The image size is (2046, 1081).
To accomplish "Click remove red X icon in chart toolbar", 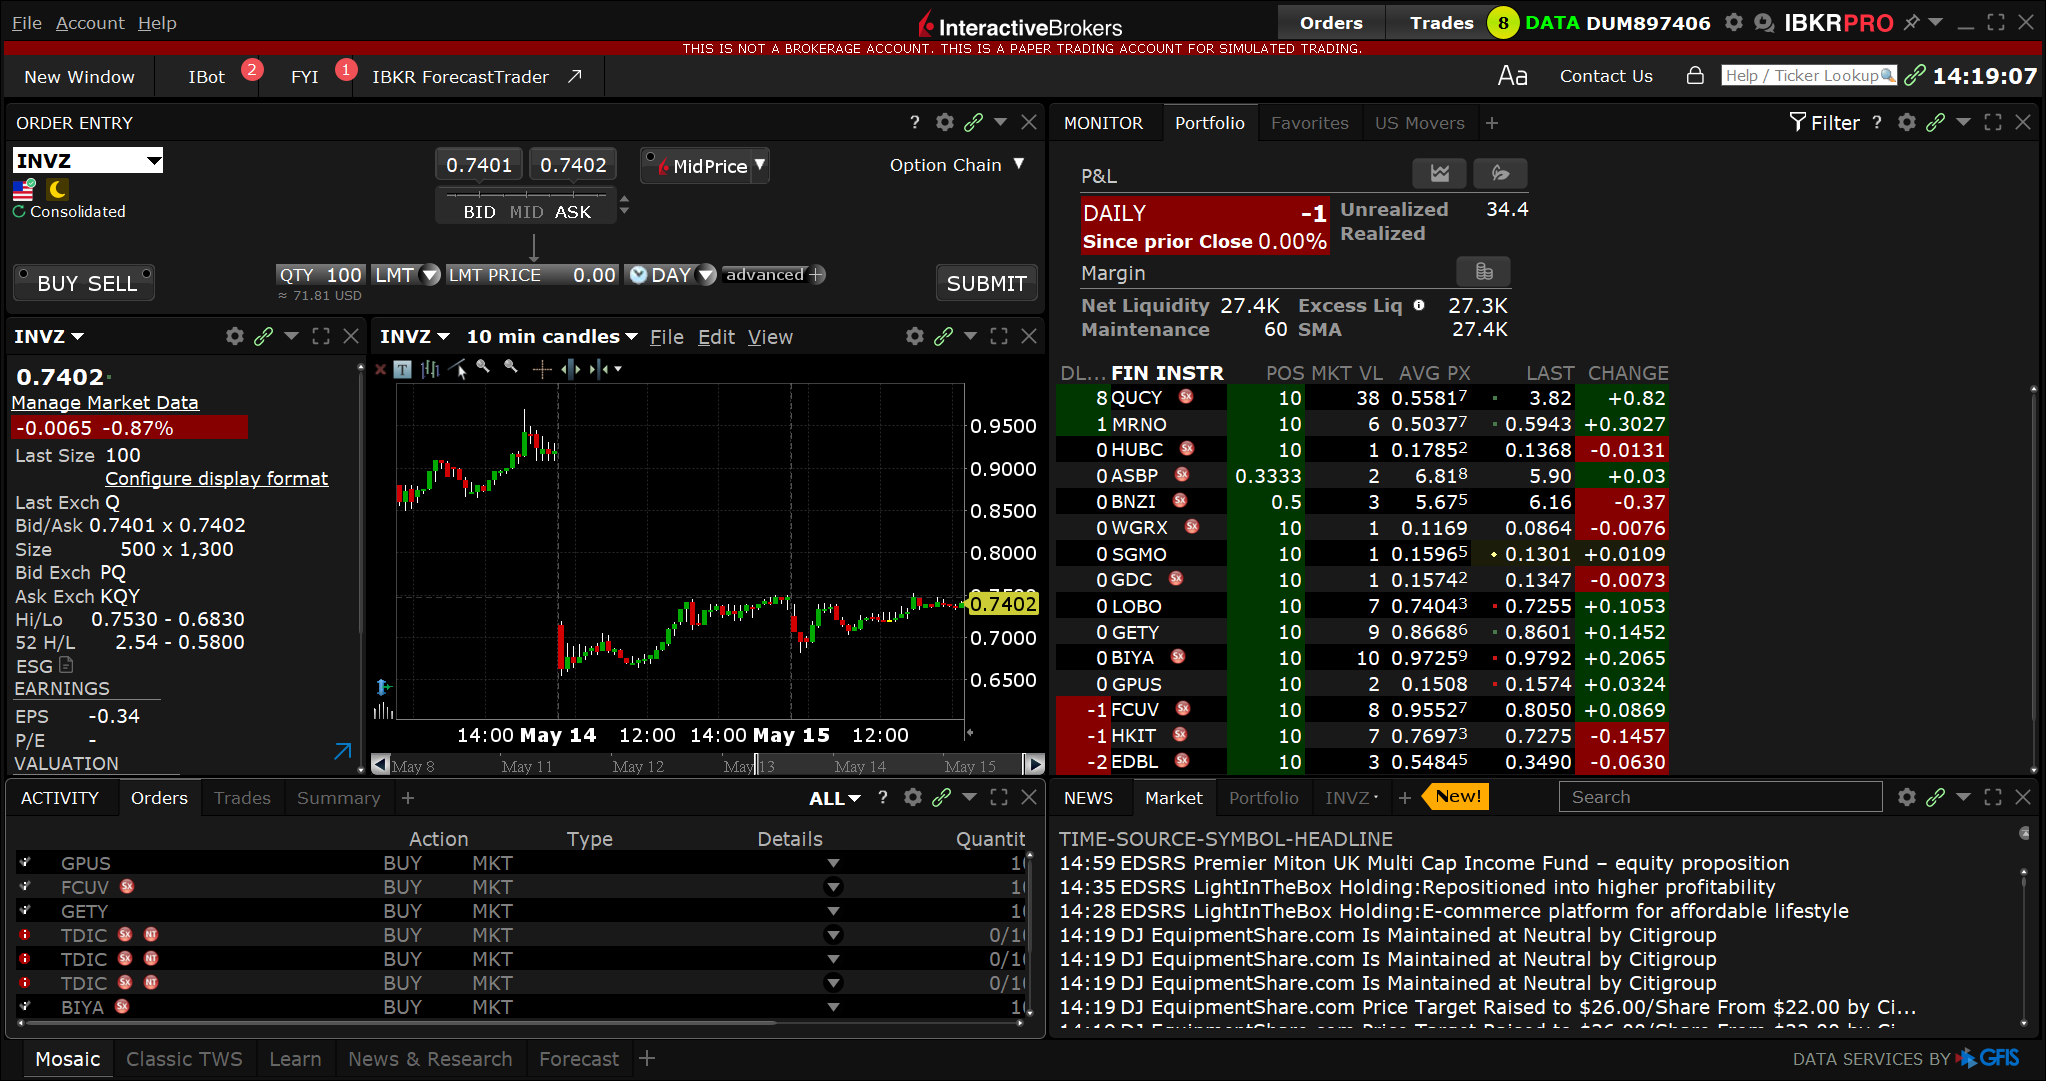I will click(x=380, y=369).
